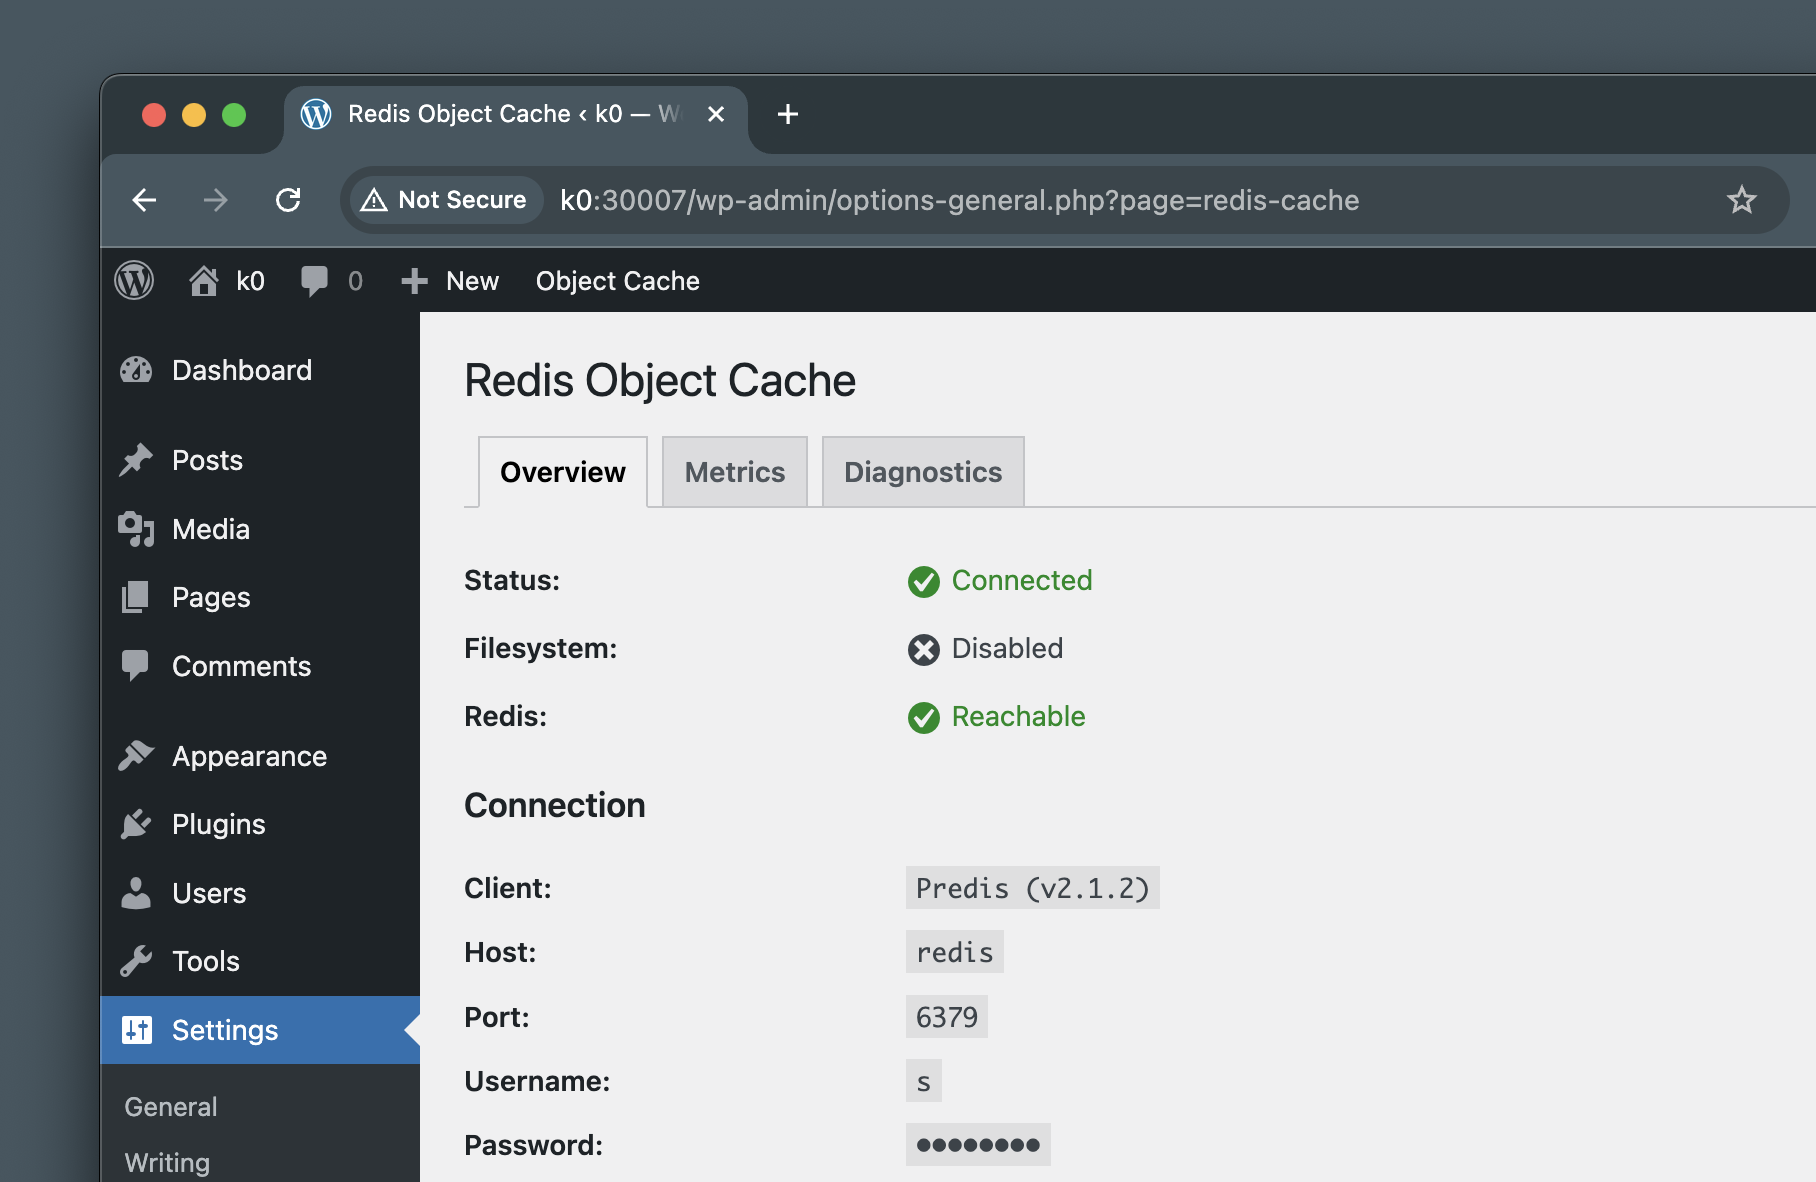Open General settings submenu
The height and width of the screenshot is (1182, 1816).
(171, 1107)
